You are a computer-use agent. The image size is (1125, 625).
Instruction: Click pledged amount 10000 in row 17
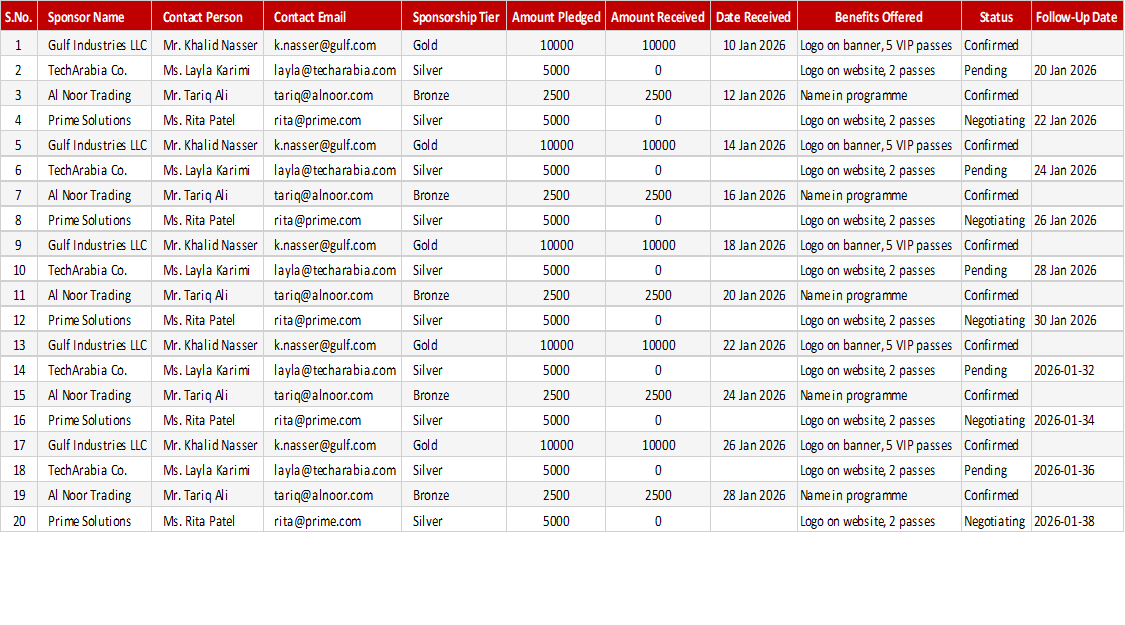point(557,446)
